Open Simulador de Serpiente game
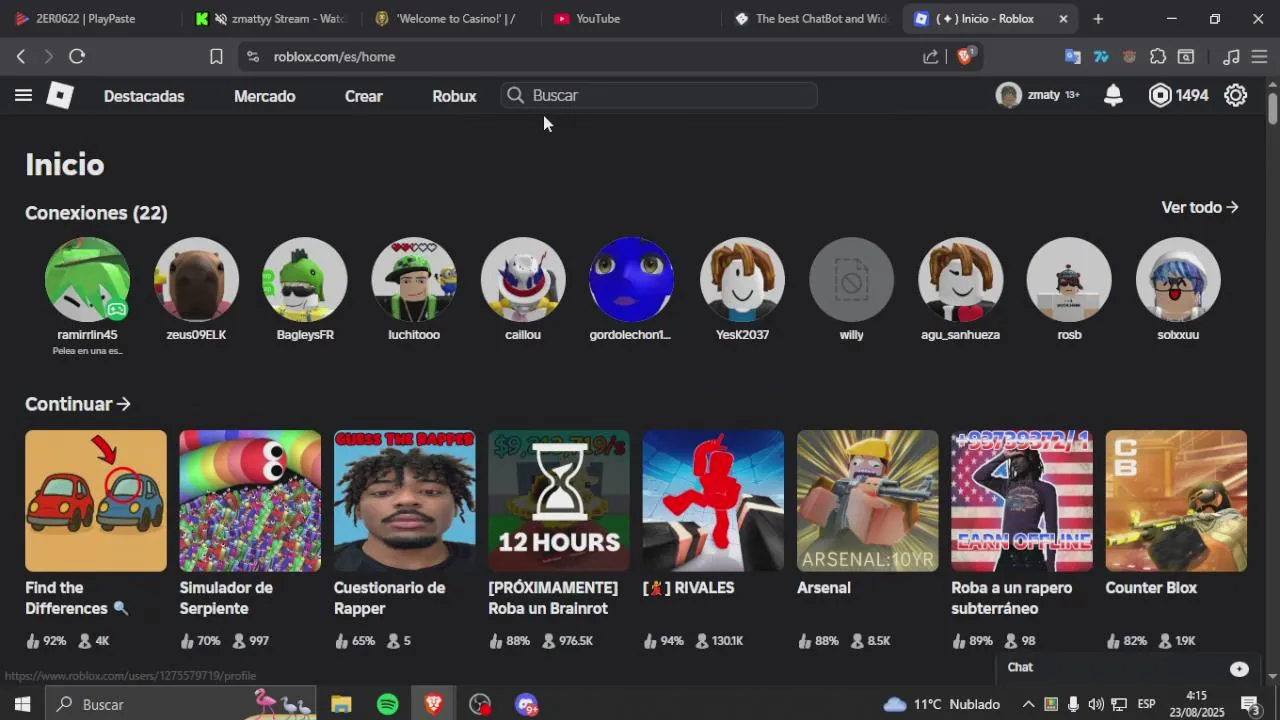The height and width of the screenshot is (720, 1280). tap(250, 501)
